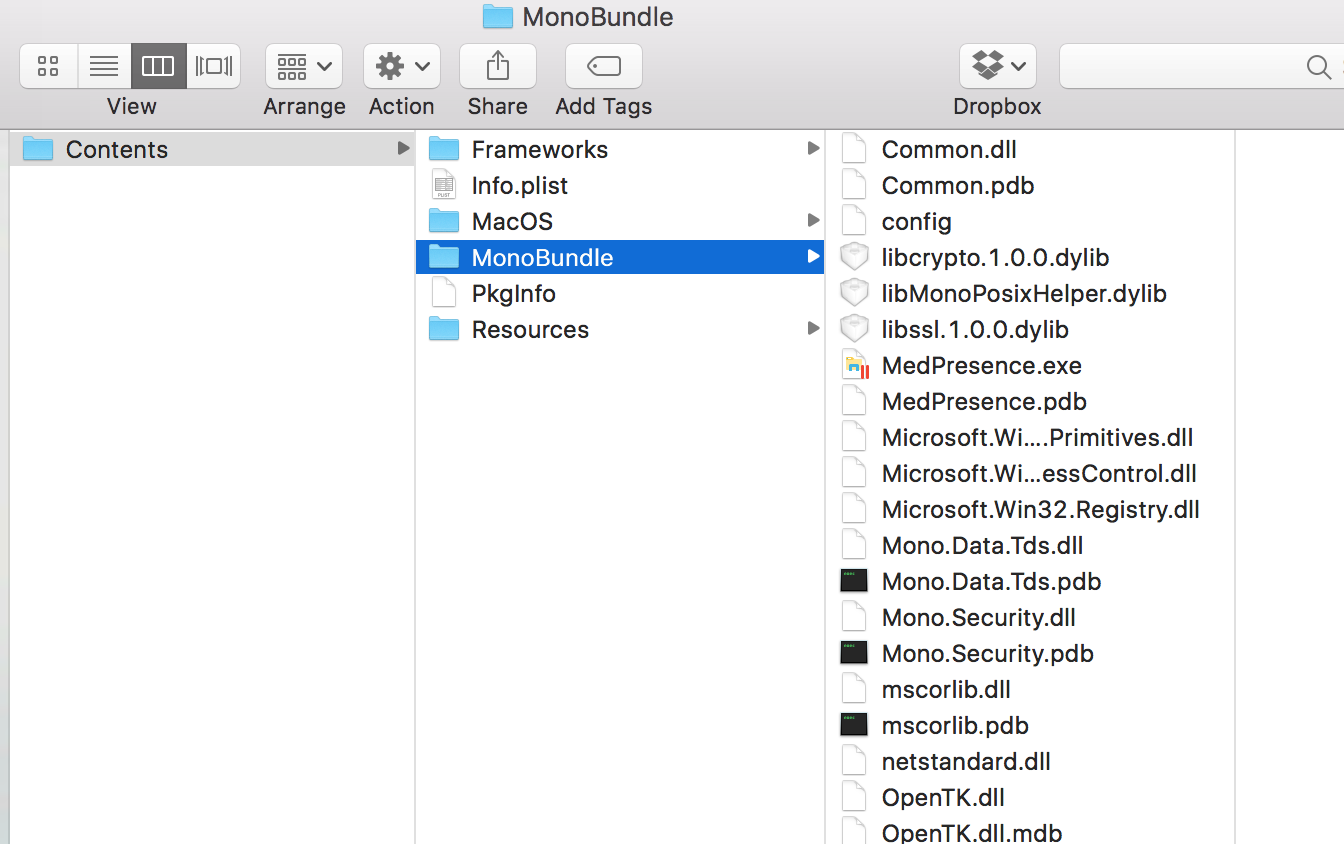Image resolution: width=1344 pixels, height=844 pixels.
Task: Click the mscorlib.pdb terminal icon
Action: [x=853, y=725]
